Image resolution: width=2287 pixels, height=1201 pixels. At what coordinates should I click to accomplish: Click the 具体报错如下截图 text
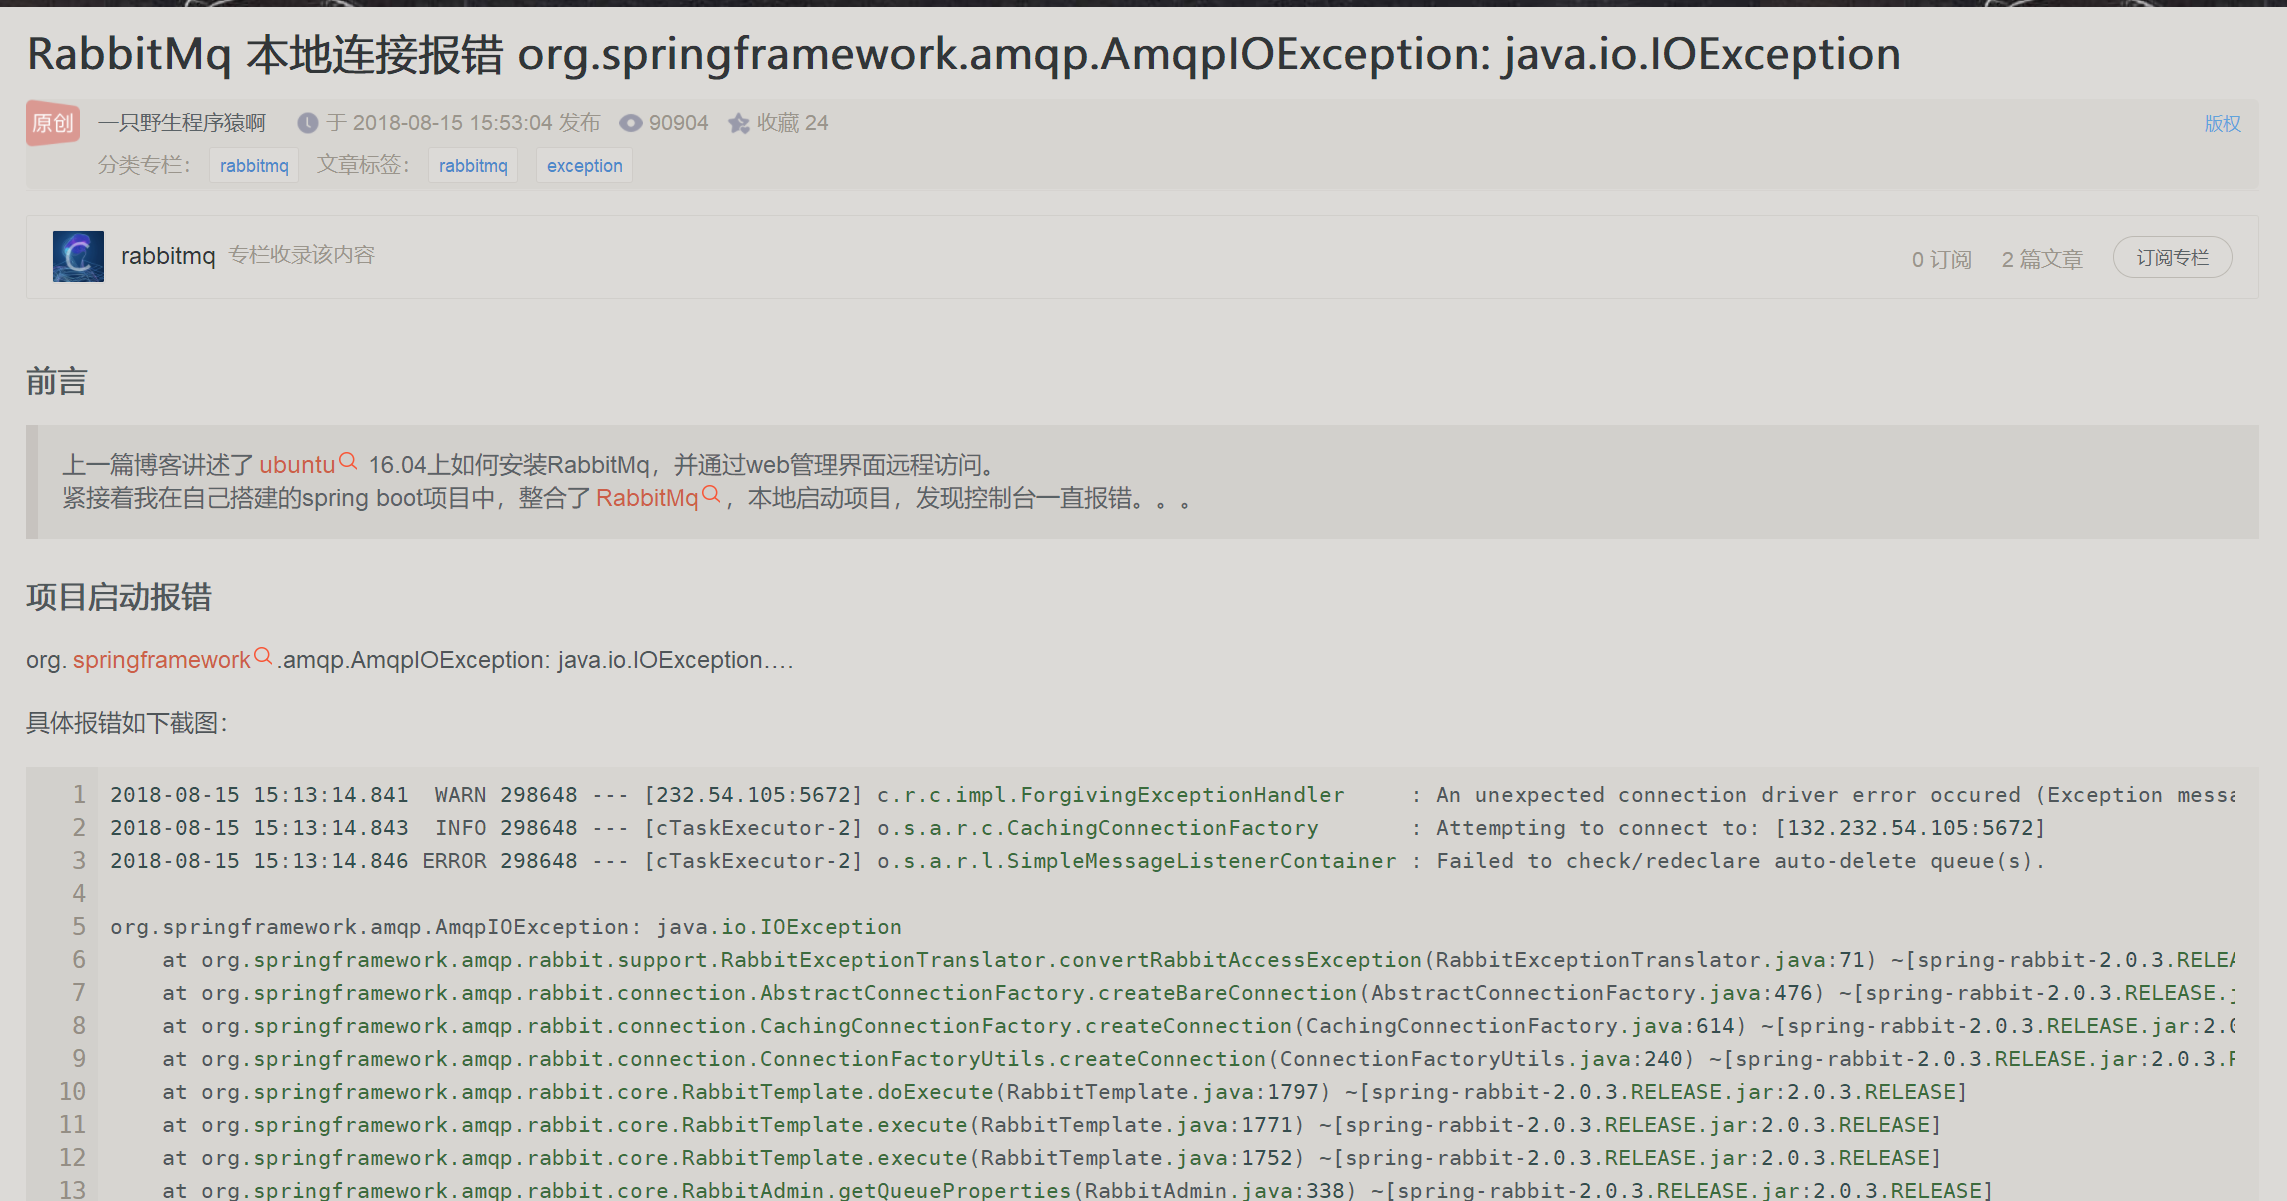127,723
